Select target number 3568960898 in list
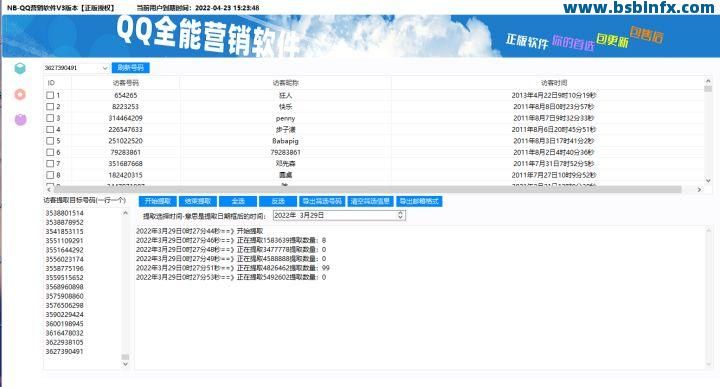The image size is (720, 387). pos(64,287)
